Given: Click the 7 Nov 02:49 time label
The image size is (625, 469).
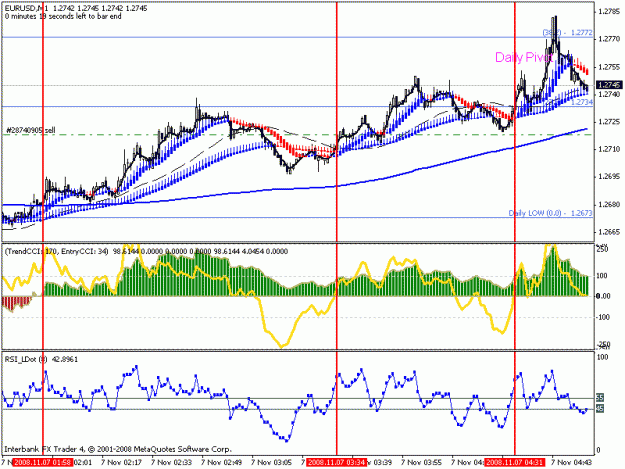Looking at the screenshot, I should tap(222, 463).
